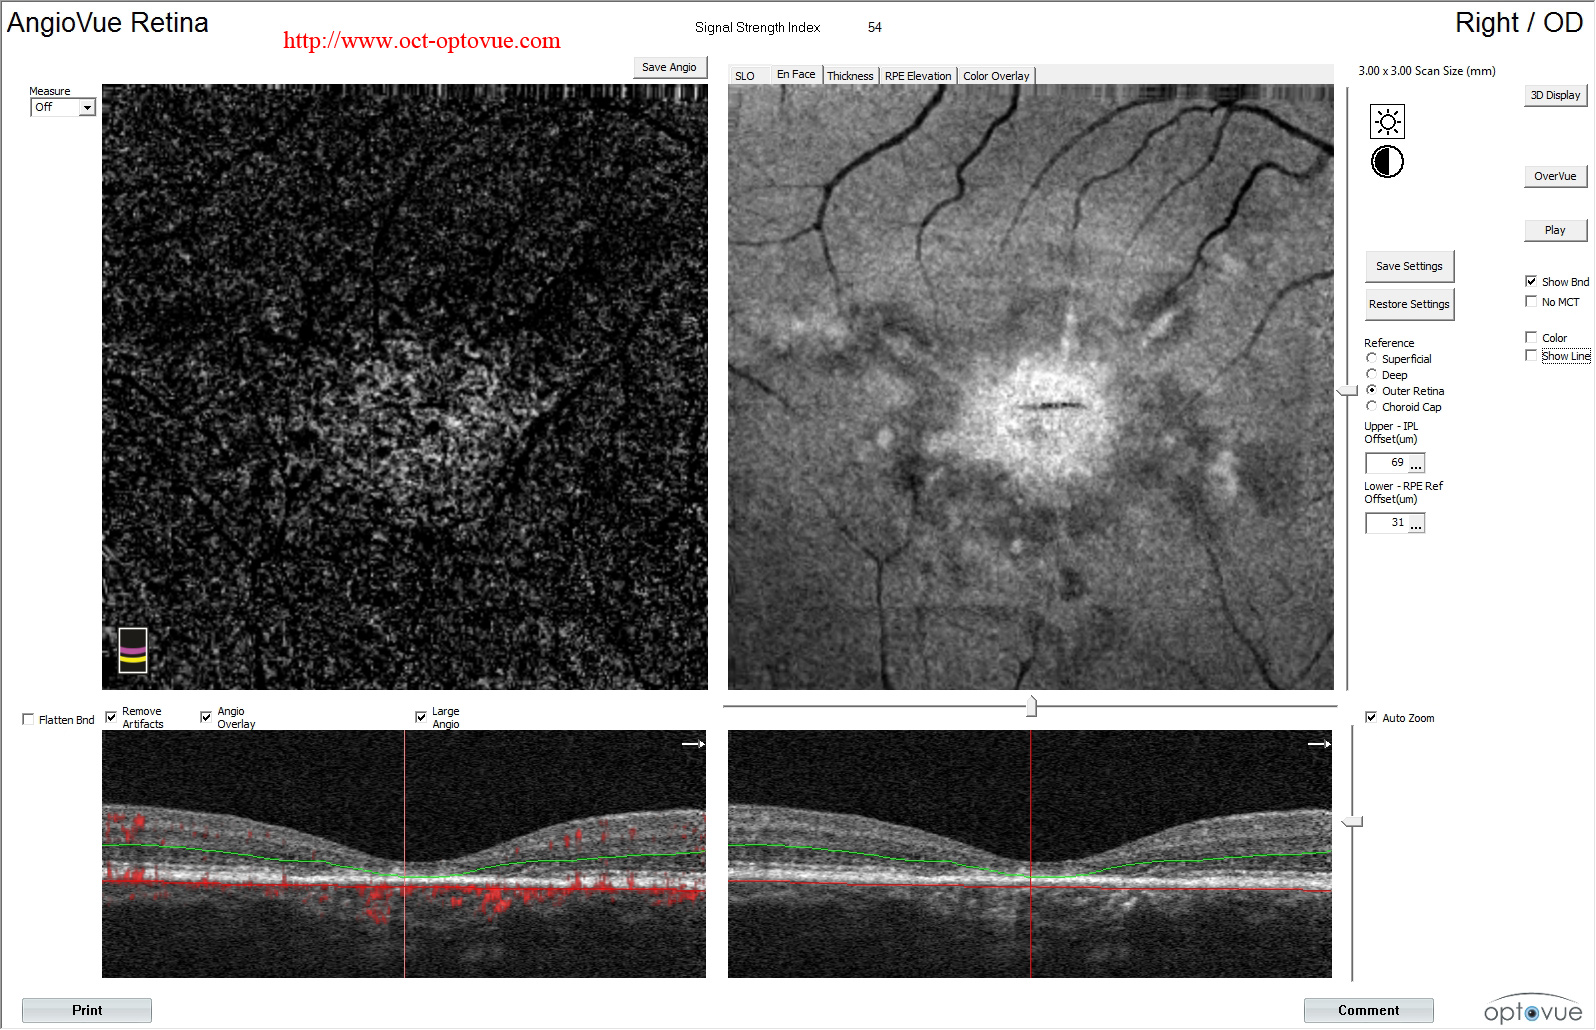
Task: Select the Choroid Cap radio button
Action: pyautogui.click(x=1372, y=406)
